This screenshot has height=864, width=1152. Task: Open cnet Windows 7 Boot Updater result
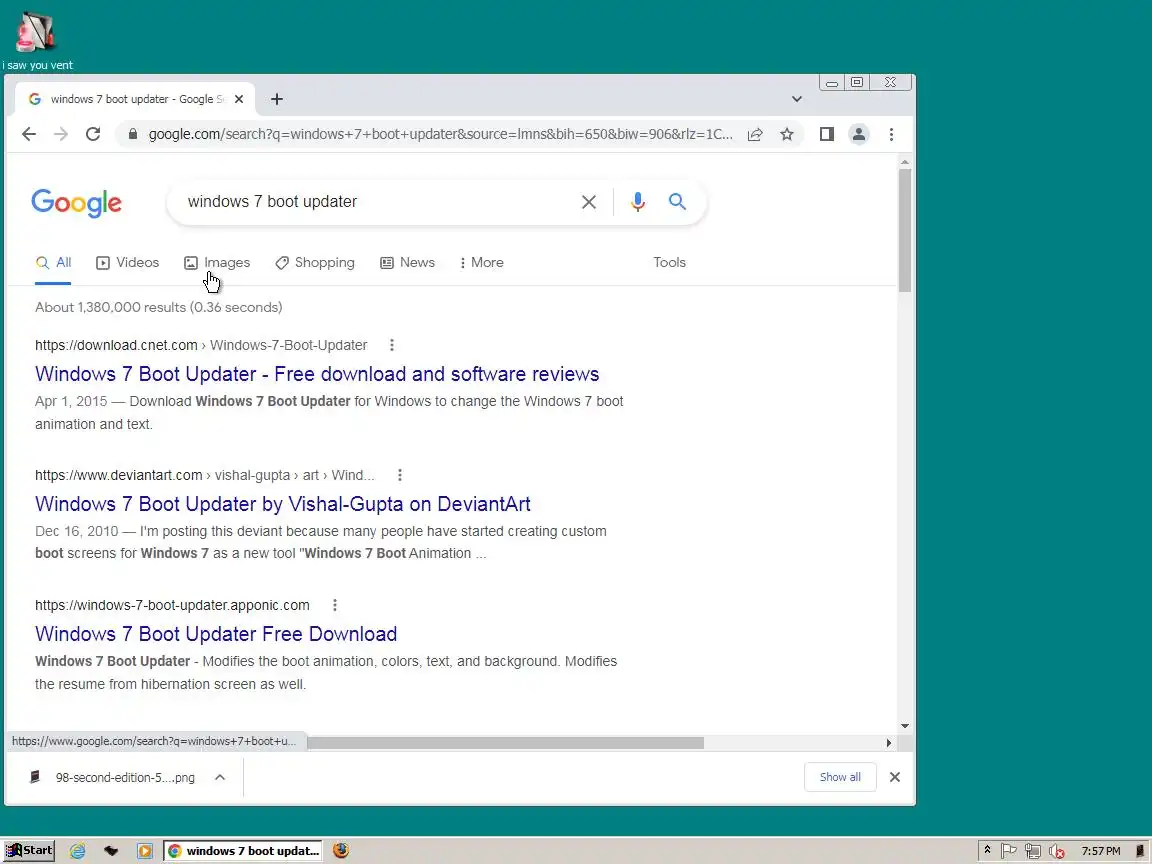point(317,374)
